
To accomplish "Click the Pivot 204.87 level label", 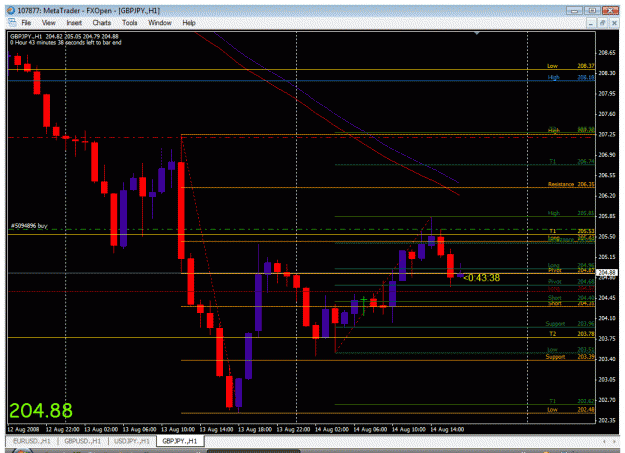I will tap(571, 270).
